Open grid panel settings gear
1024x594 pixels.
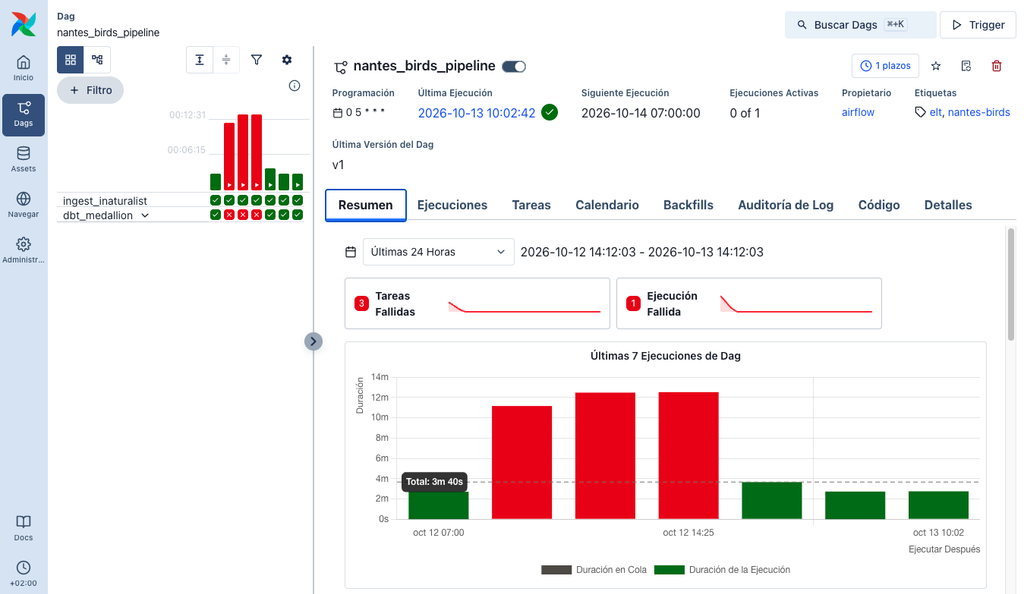(287, 60)
